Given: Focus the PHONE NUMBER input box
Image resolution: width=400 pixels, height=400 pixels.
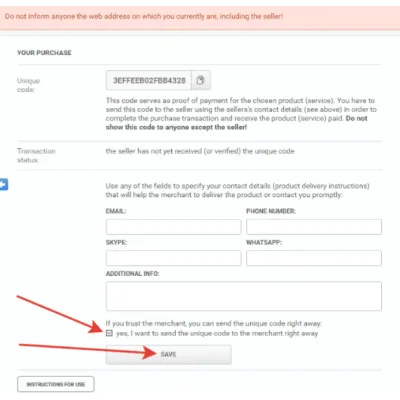Looking at the screenshot, I should (x=314, y=227).
